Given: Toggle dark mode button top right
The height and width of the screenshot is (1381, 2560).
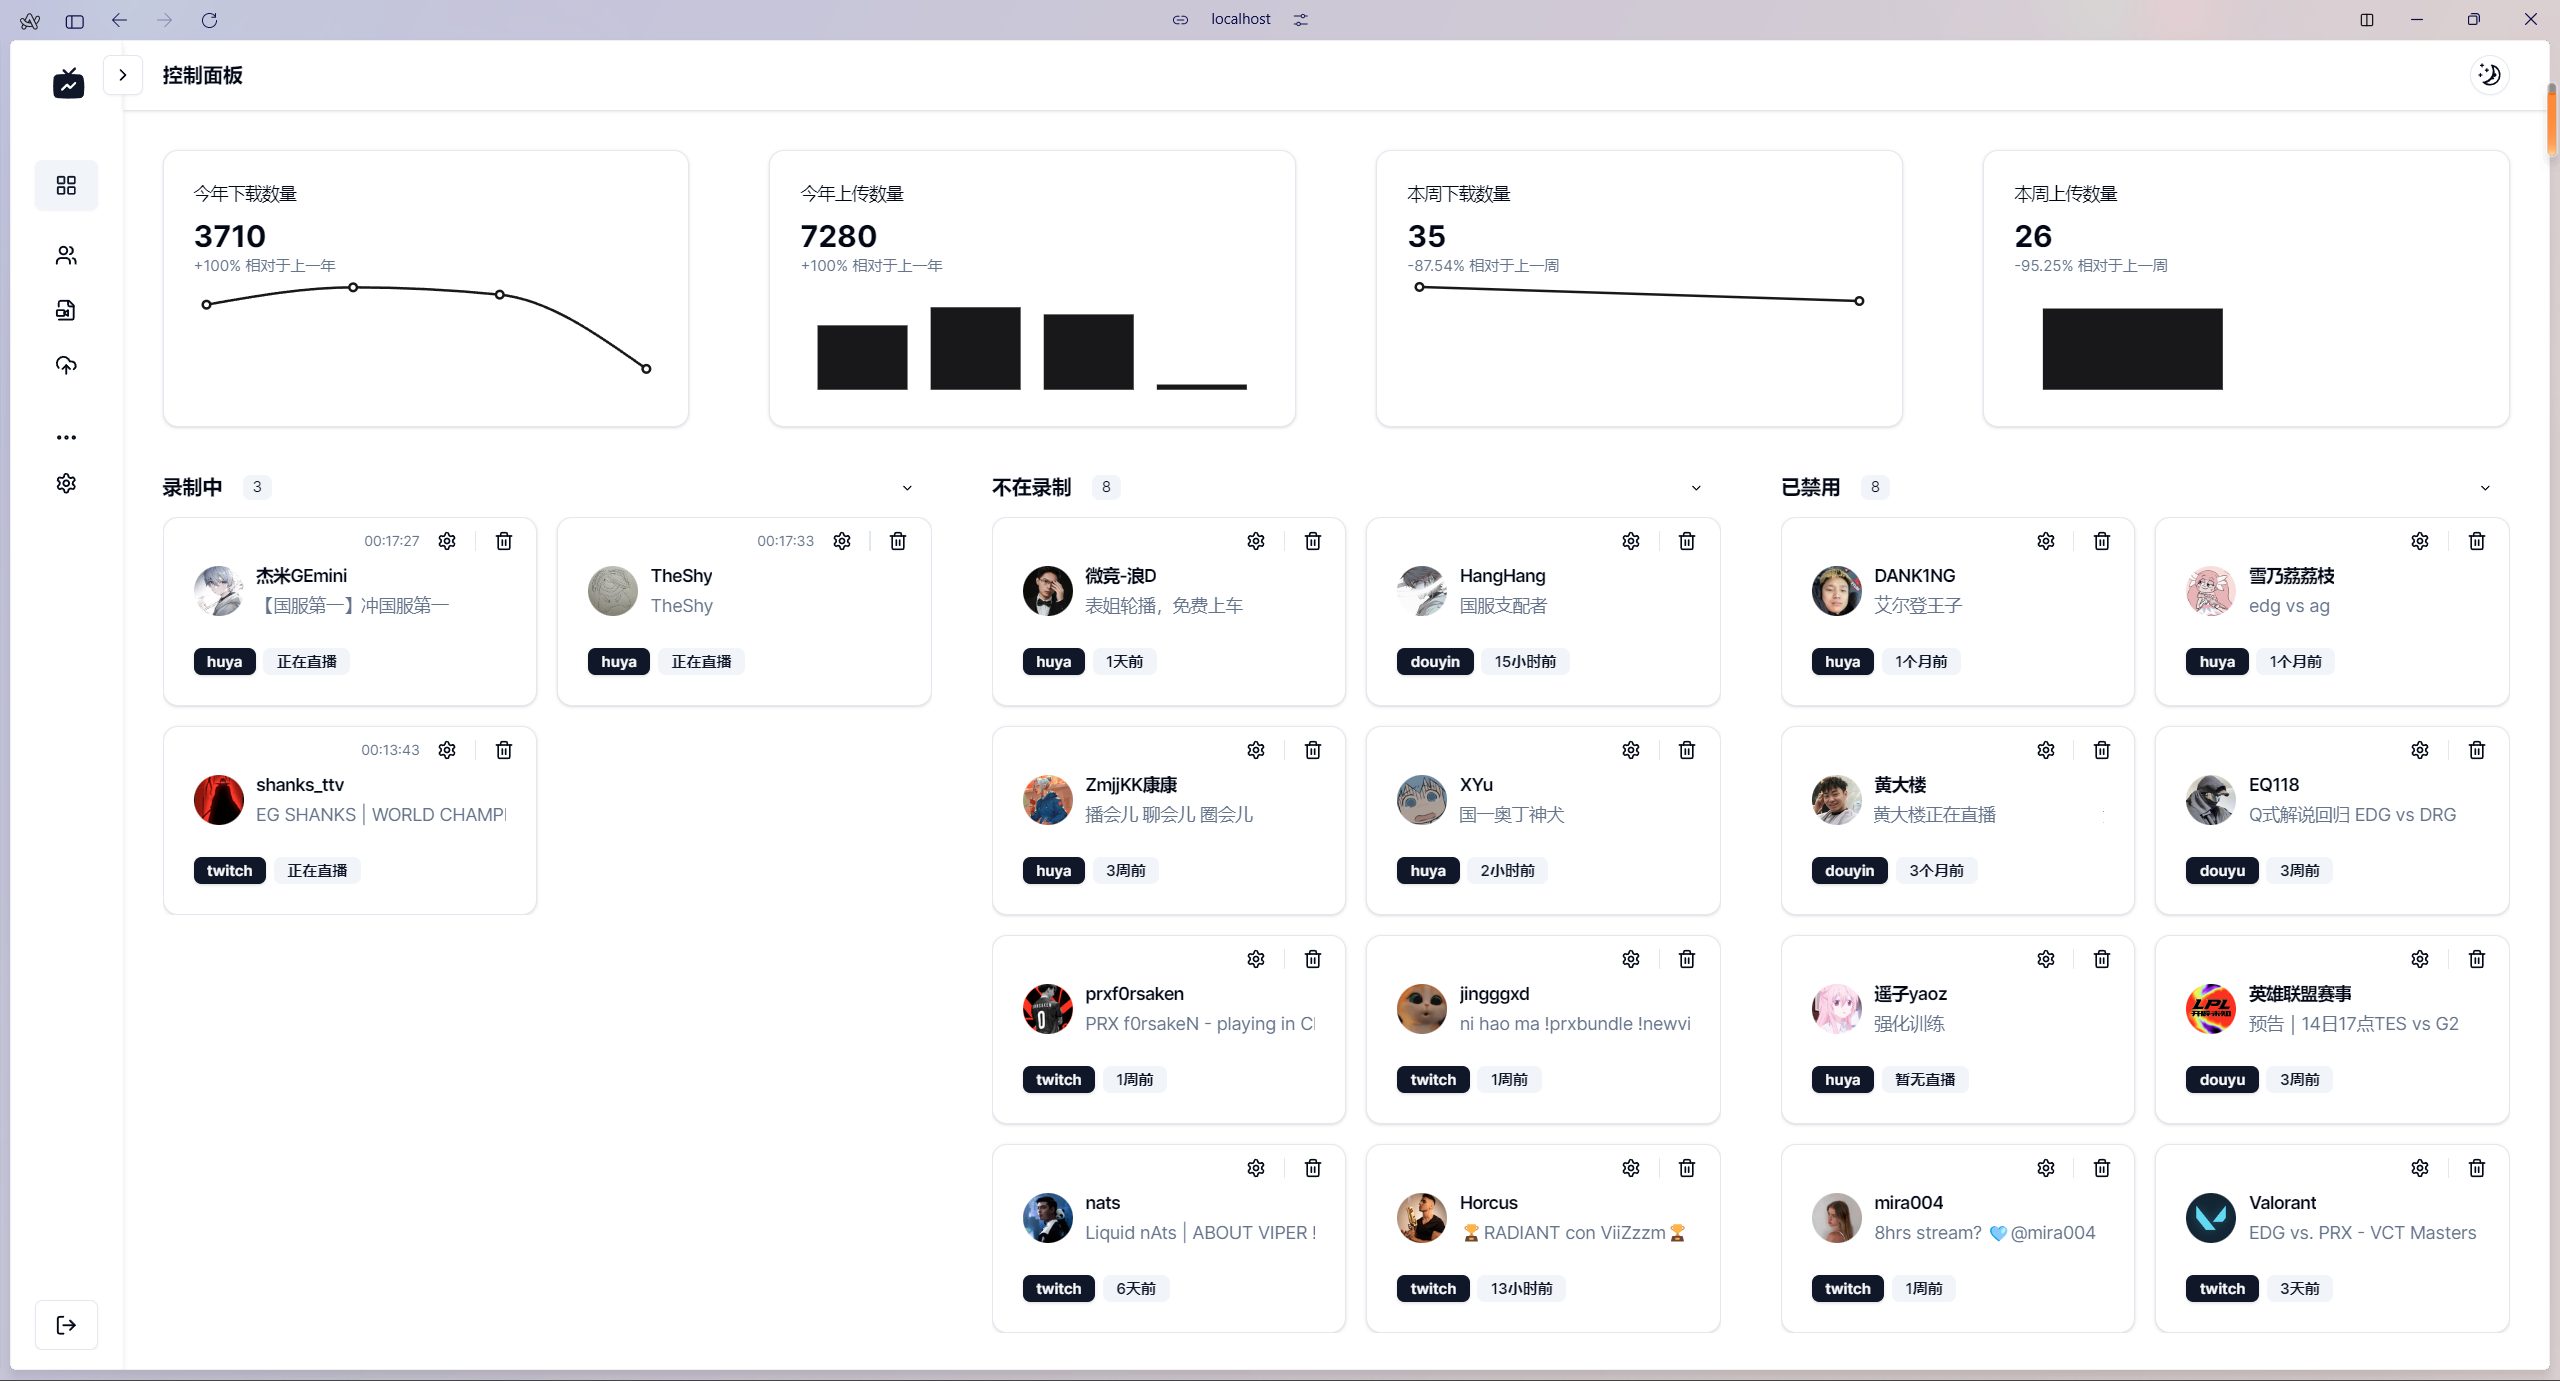Looking at the screenshot, I should [x=2490, y=75].
